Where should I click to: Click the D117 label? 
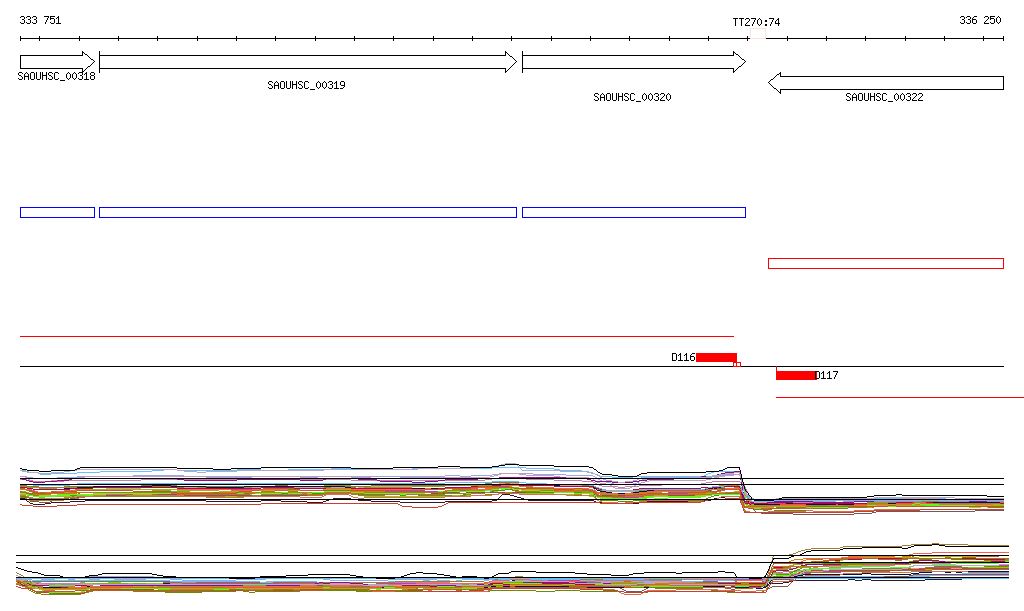[827, 375]
